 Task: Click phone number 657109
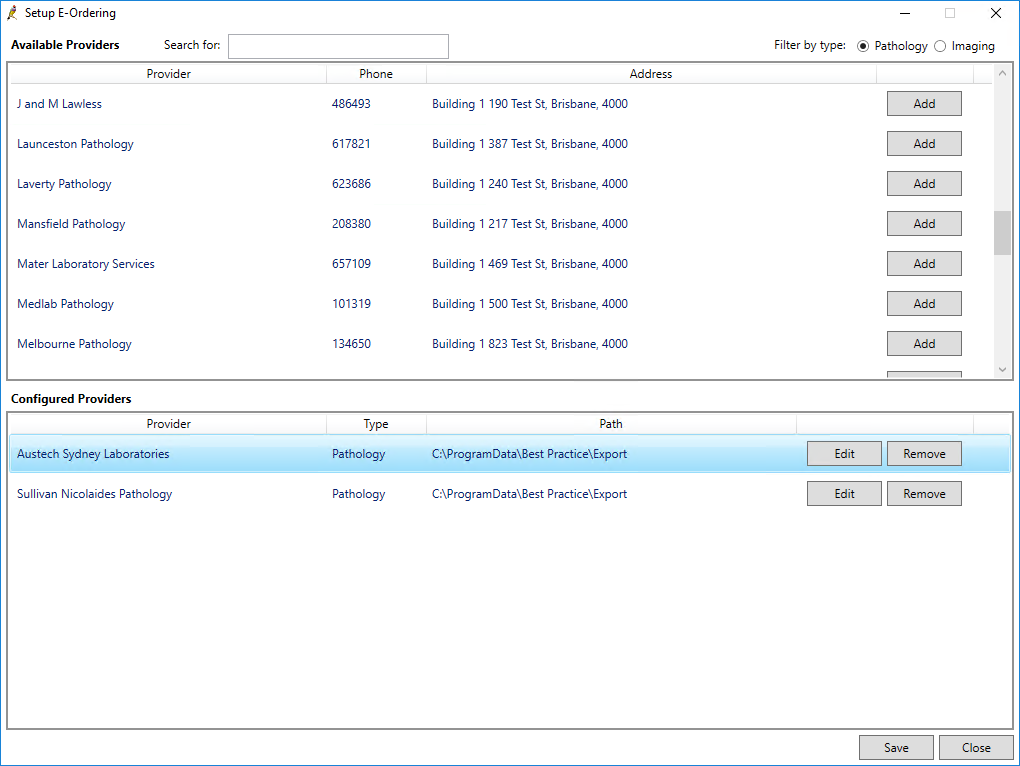tap(351, 264)
